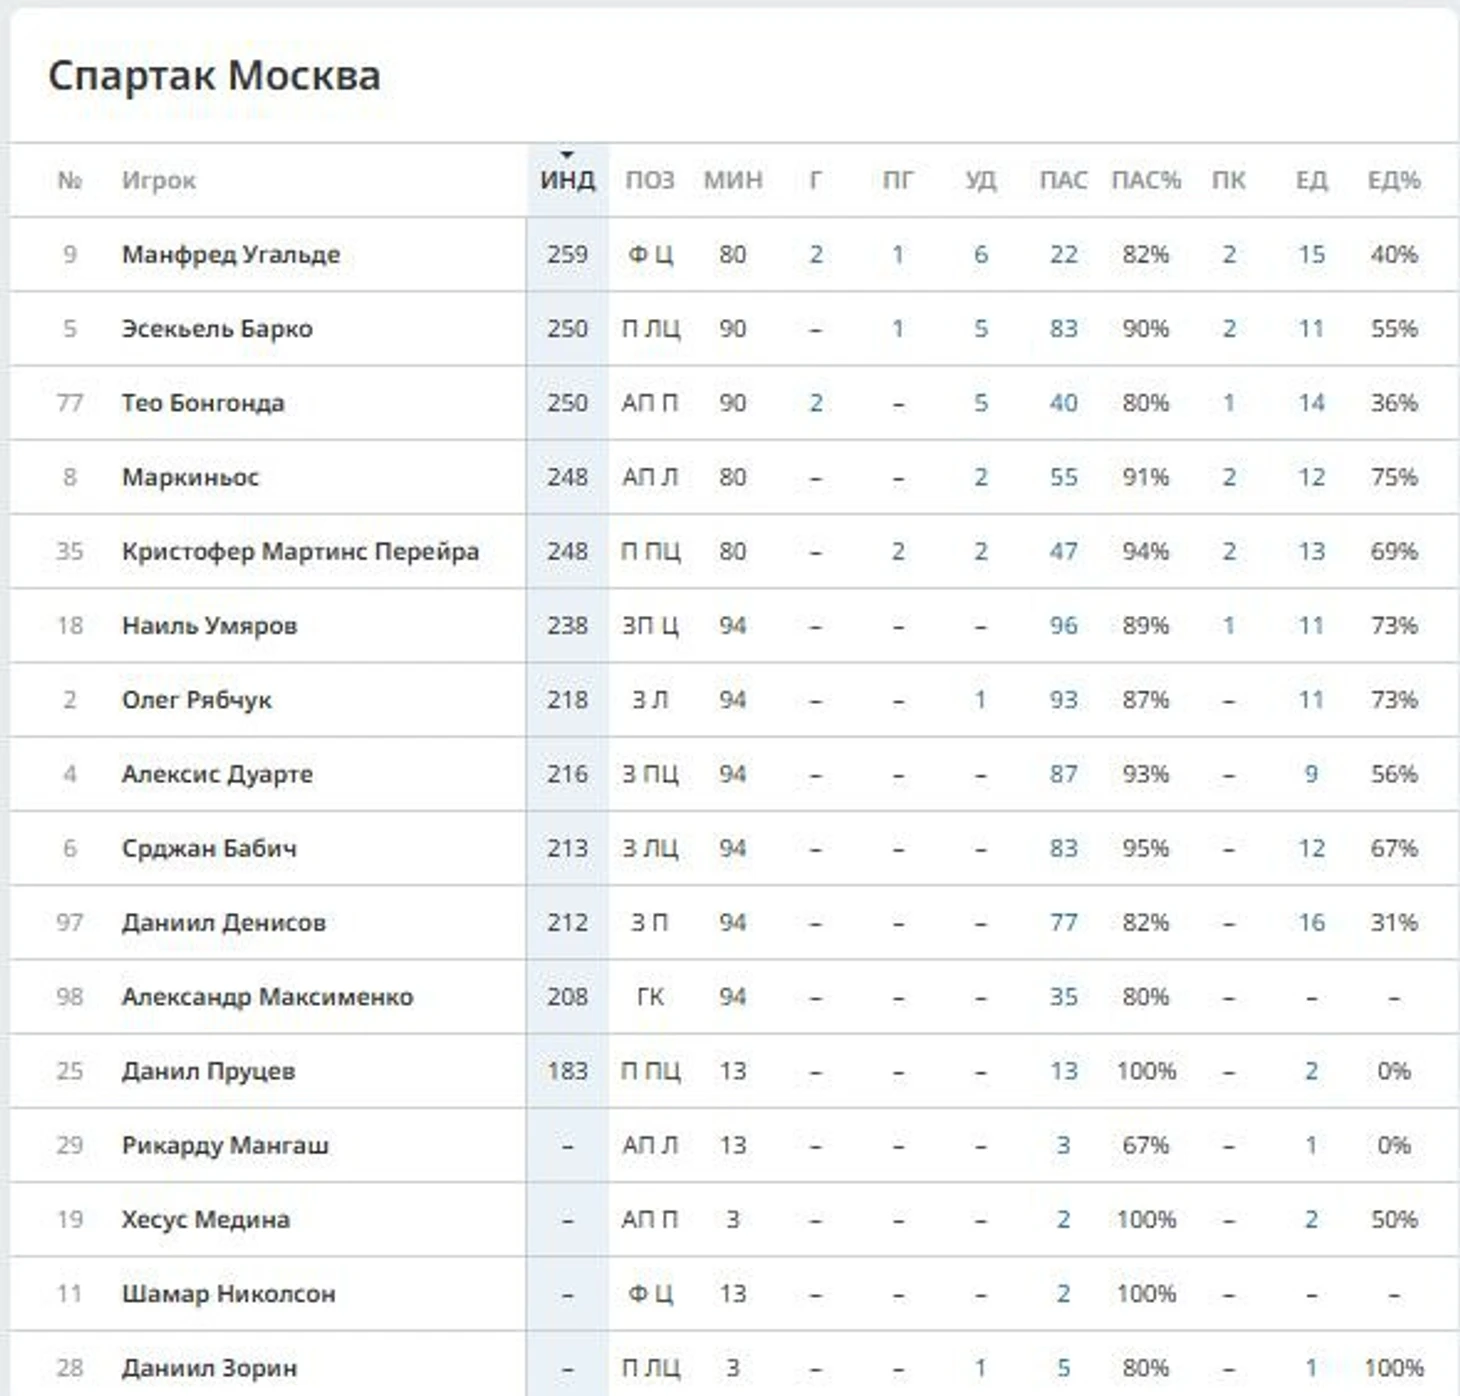Open Олег Рябчук player link
Screen dimensions: 1460x1396
(197, 700)
